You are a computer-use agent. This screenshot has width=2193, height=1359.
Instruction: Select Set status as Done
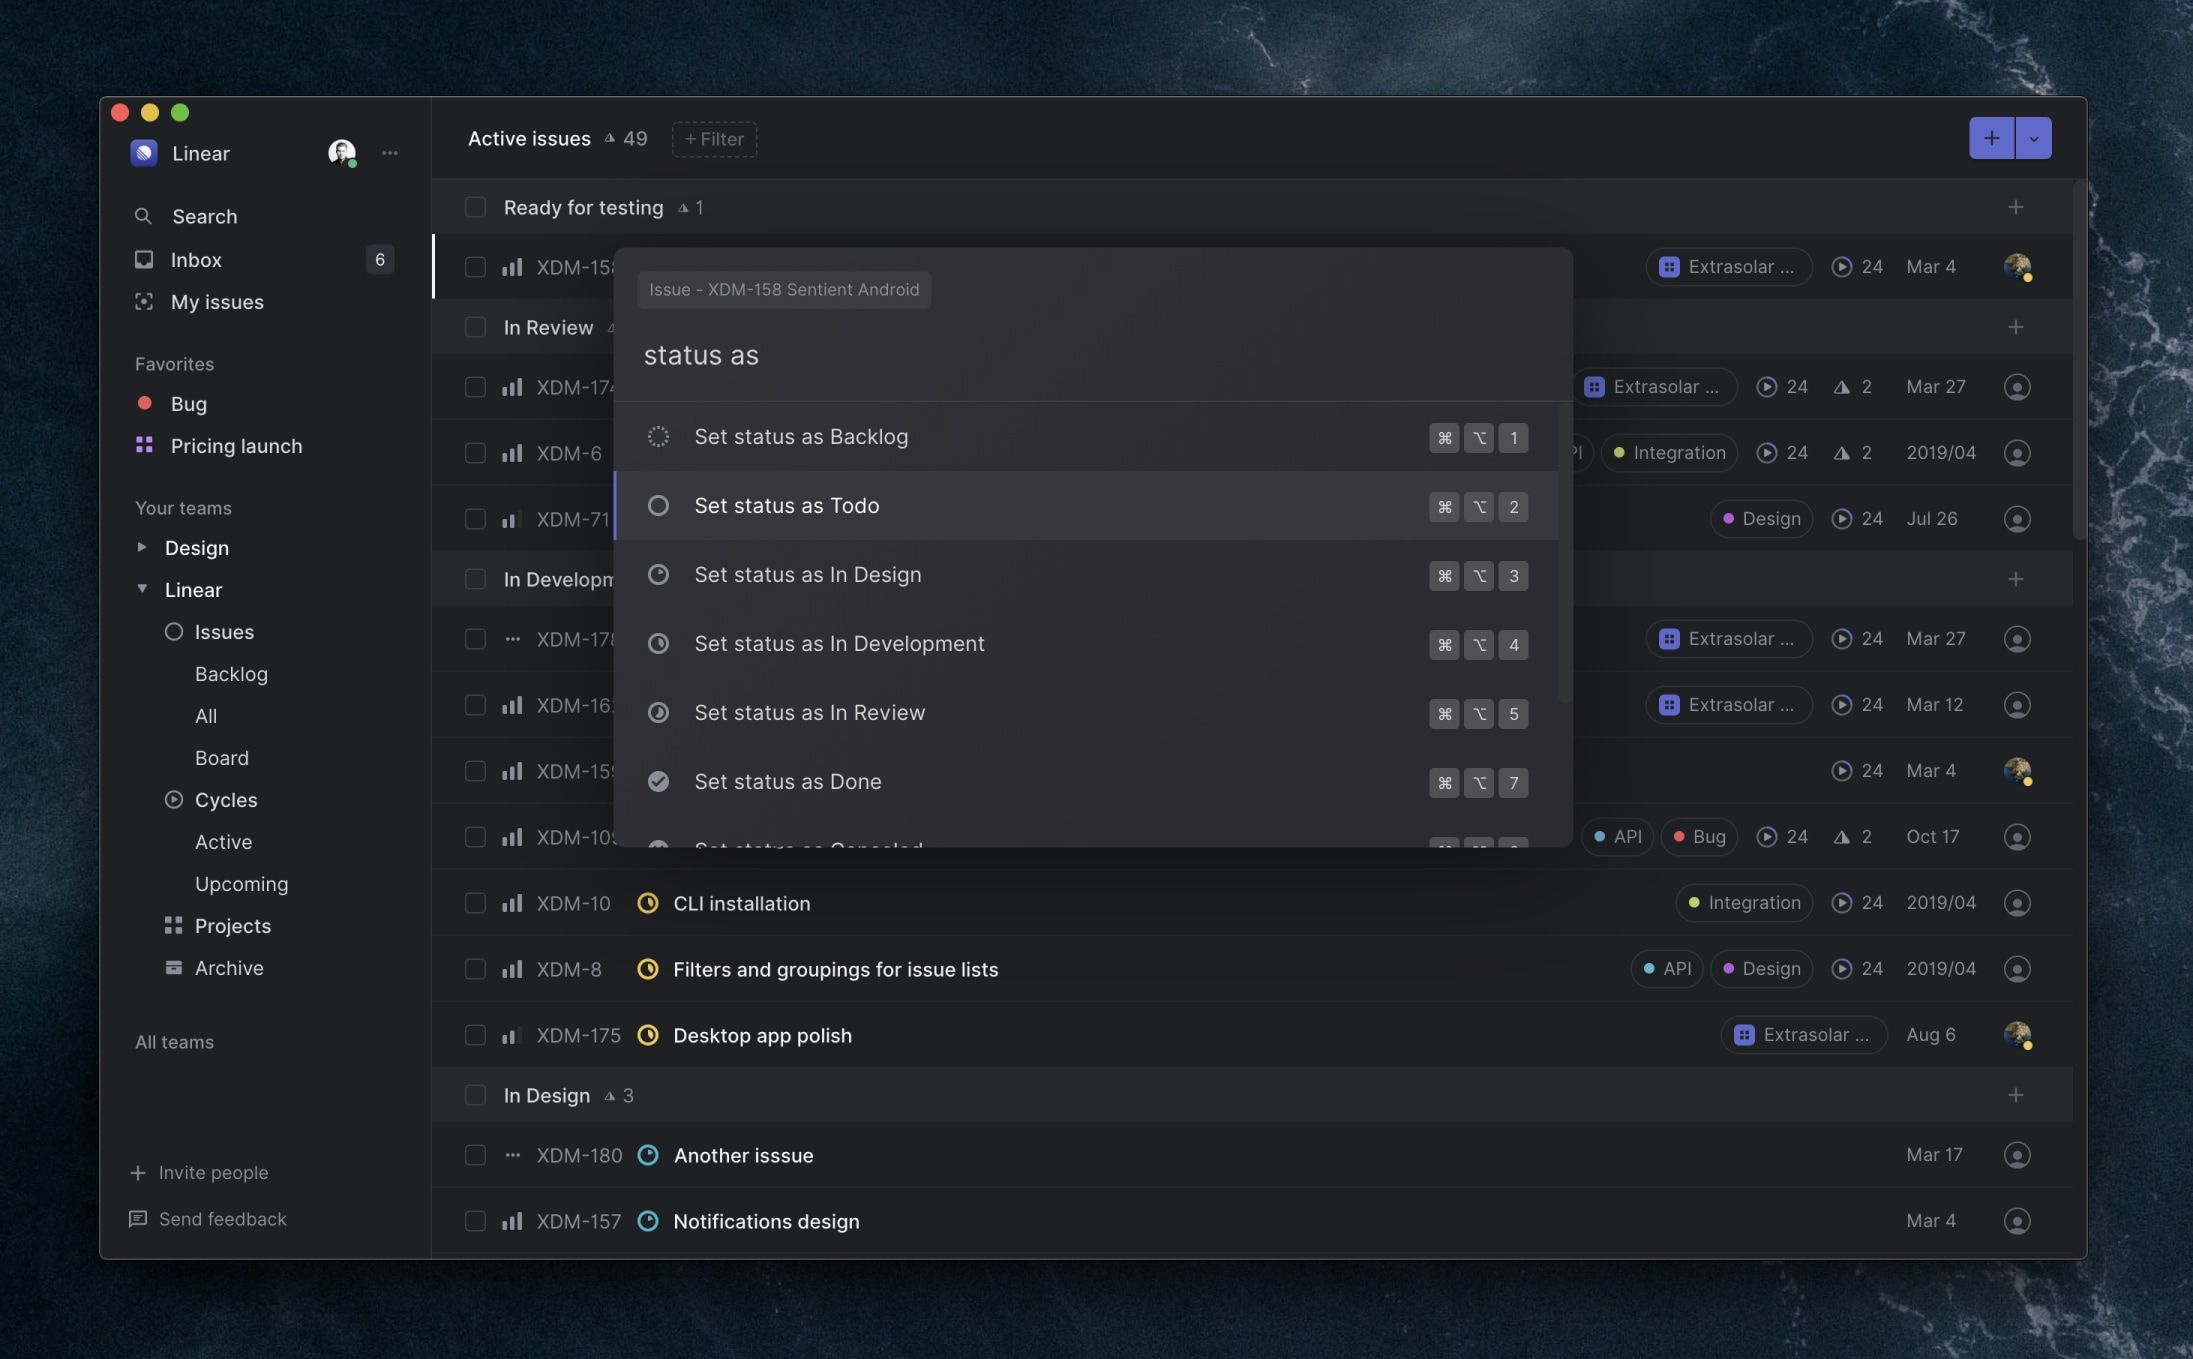pyautogui.click(x=787, y=782)
